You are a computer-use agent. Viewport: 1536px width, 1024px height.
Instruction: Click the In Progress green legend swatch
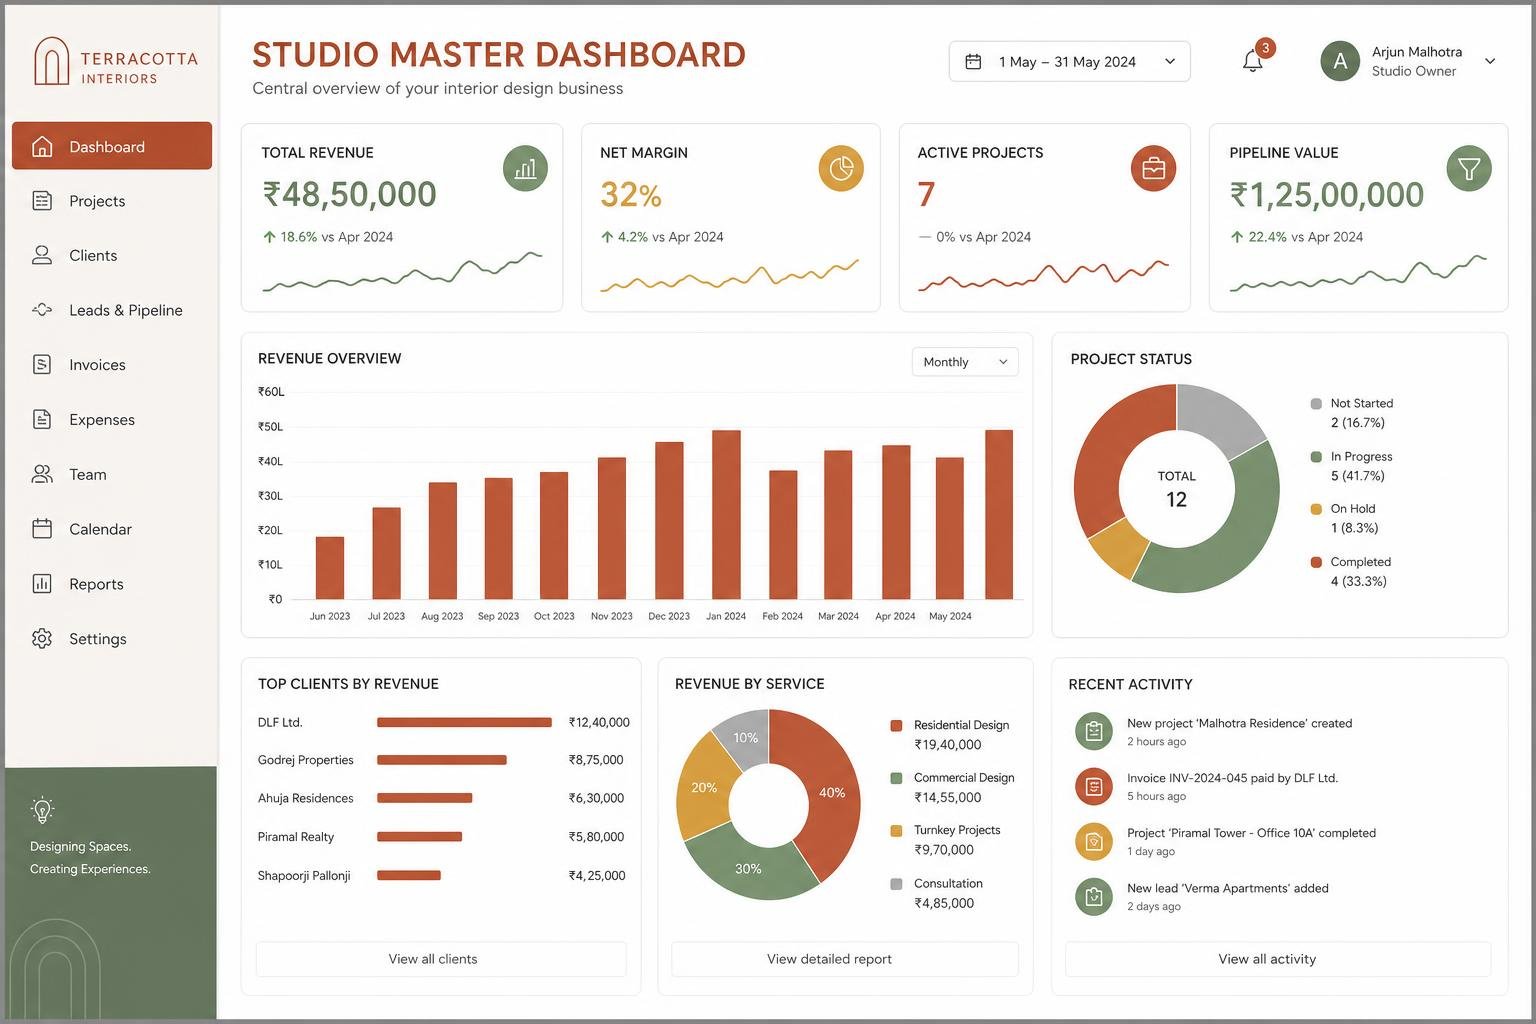1316,457
